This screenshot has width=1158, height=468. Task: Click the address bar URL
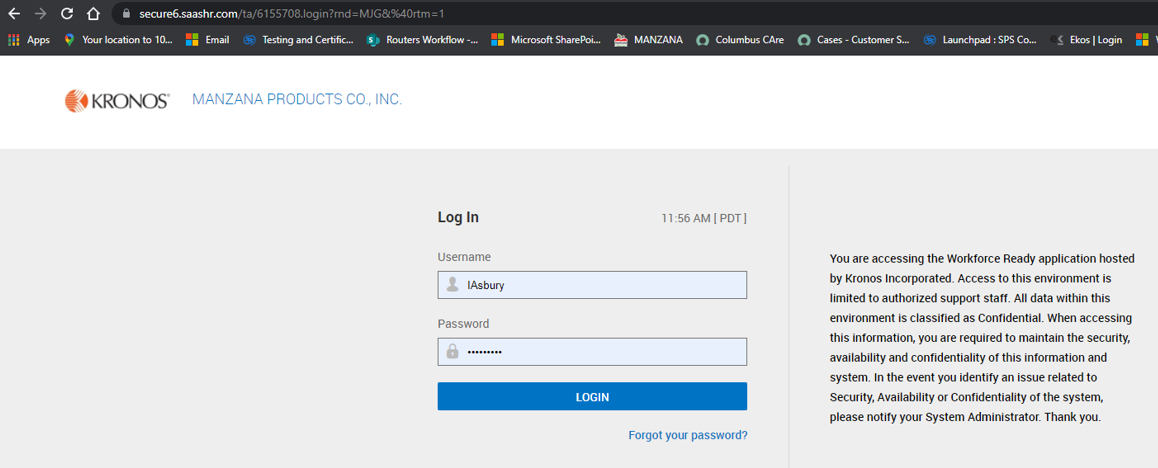point(292,14)
